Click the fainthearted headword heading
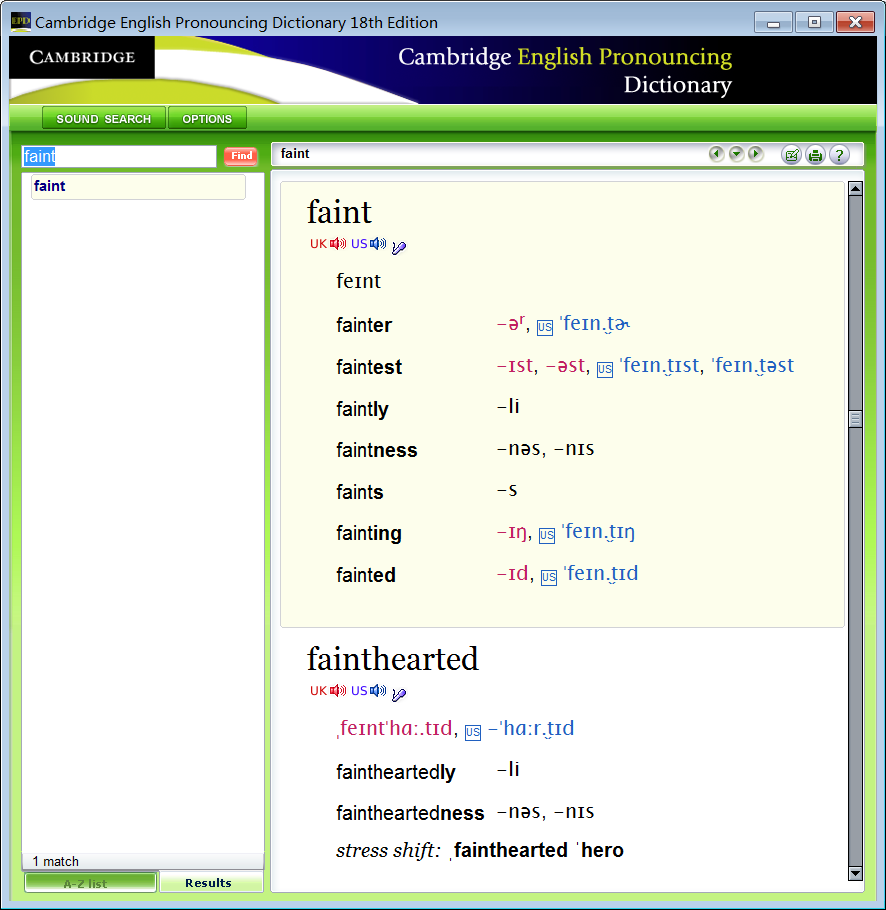886x910 pixels. [393, 659]
